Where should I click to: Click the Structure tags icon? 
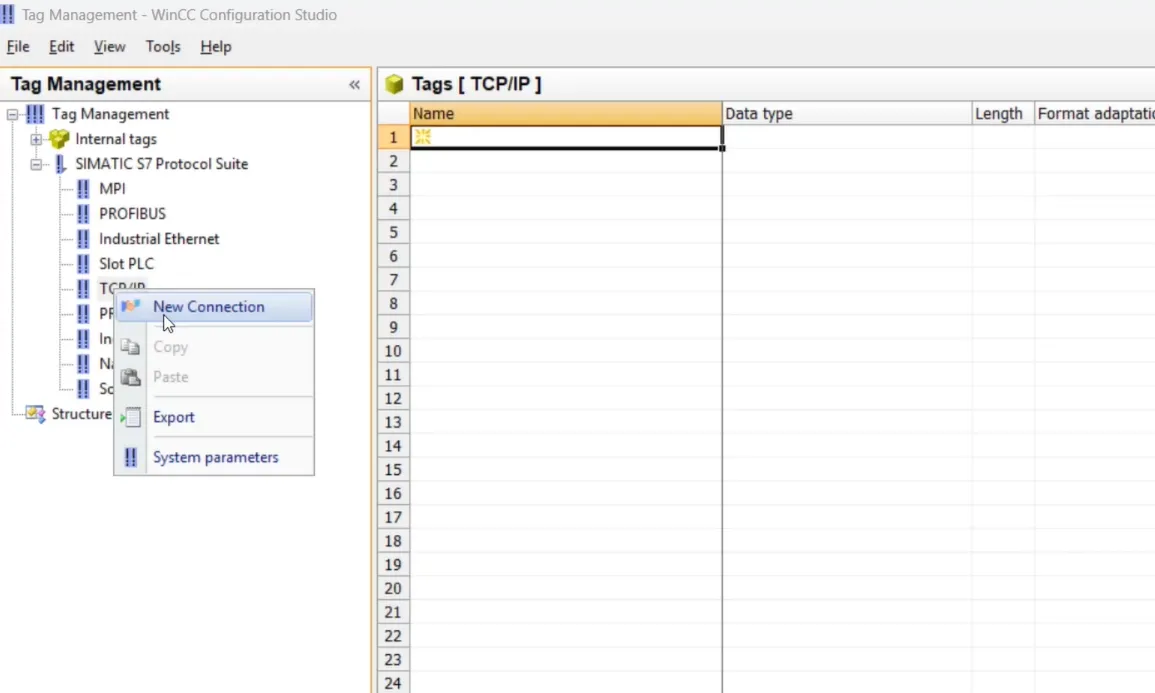tap(35, 414)
